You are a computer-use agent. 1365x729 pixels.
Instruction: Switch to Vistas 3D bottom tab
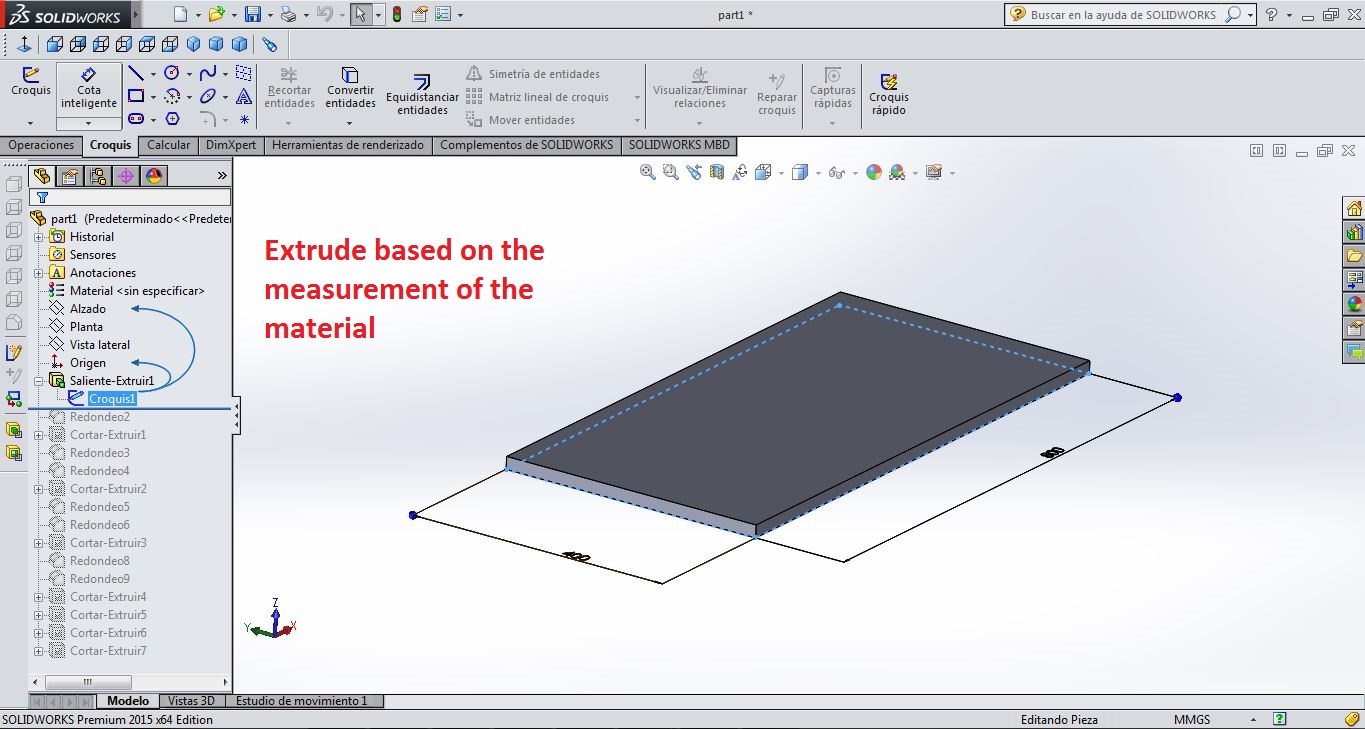191,701
